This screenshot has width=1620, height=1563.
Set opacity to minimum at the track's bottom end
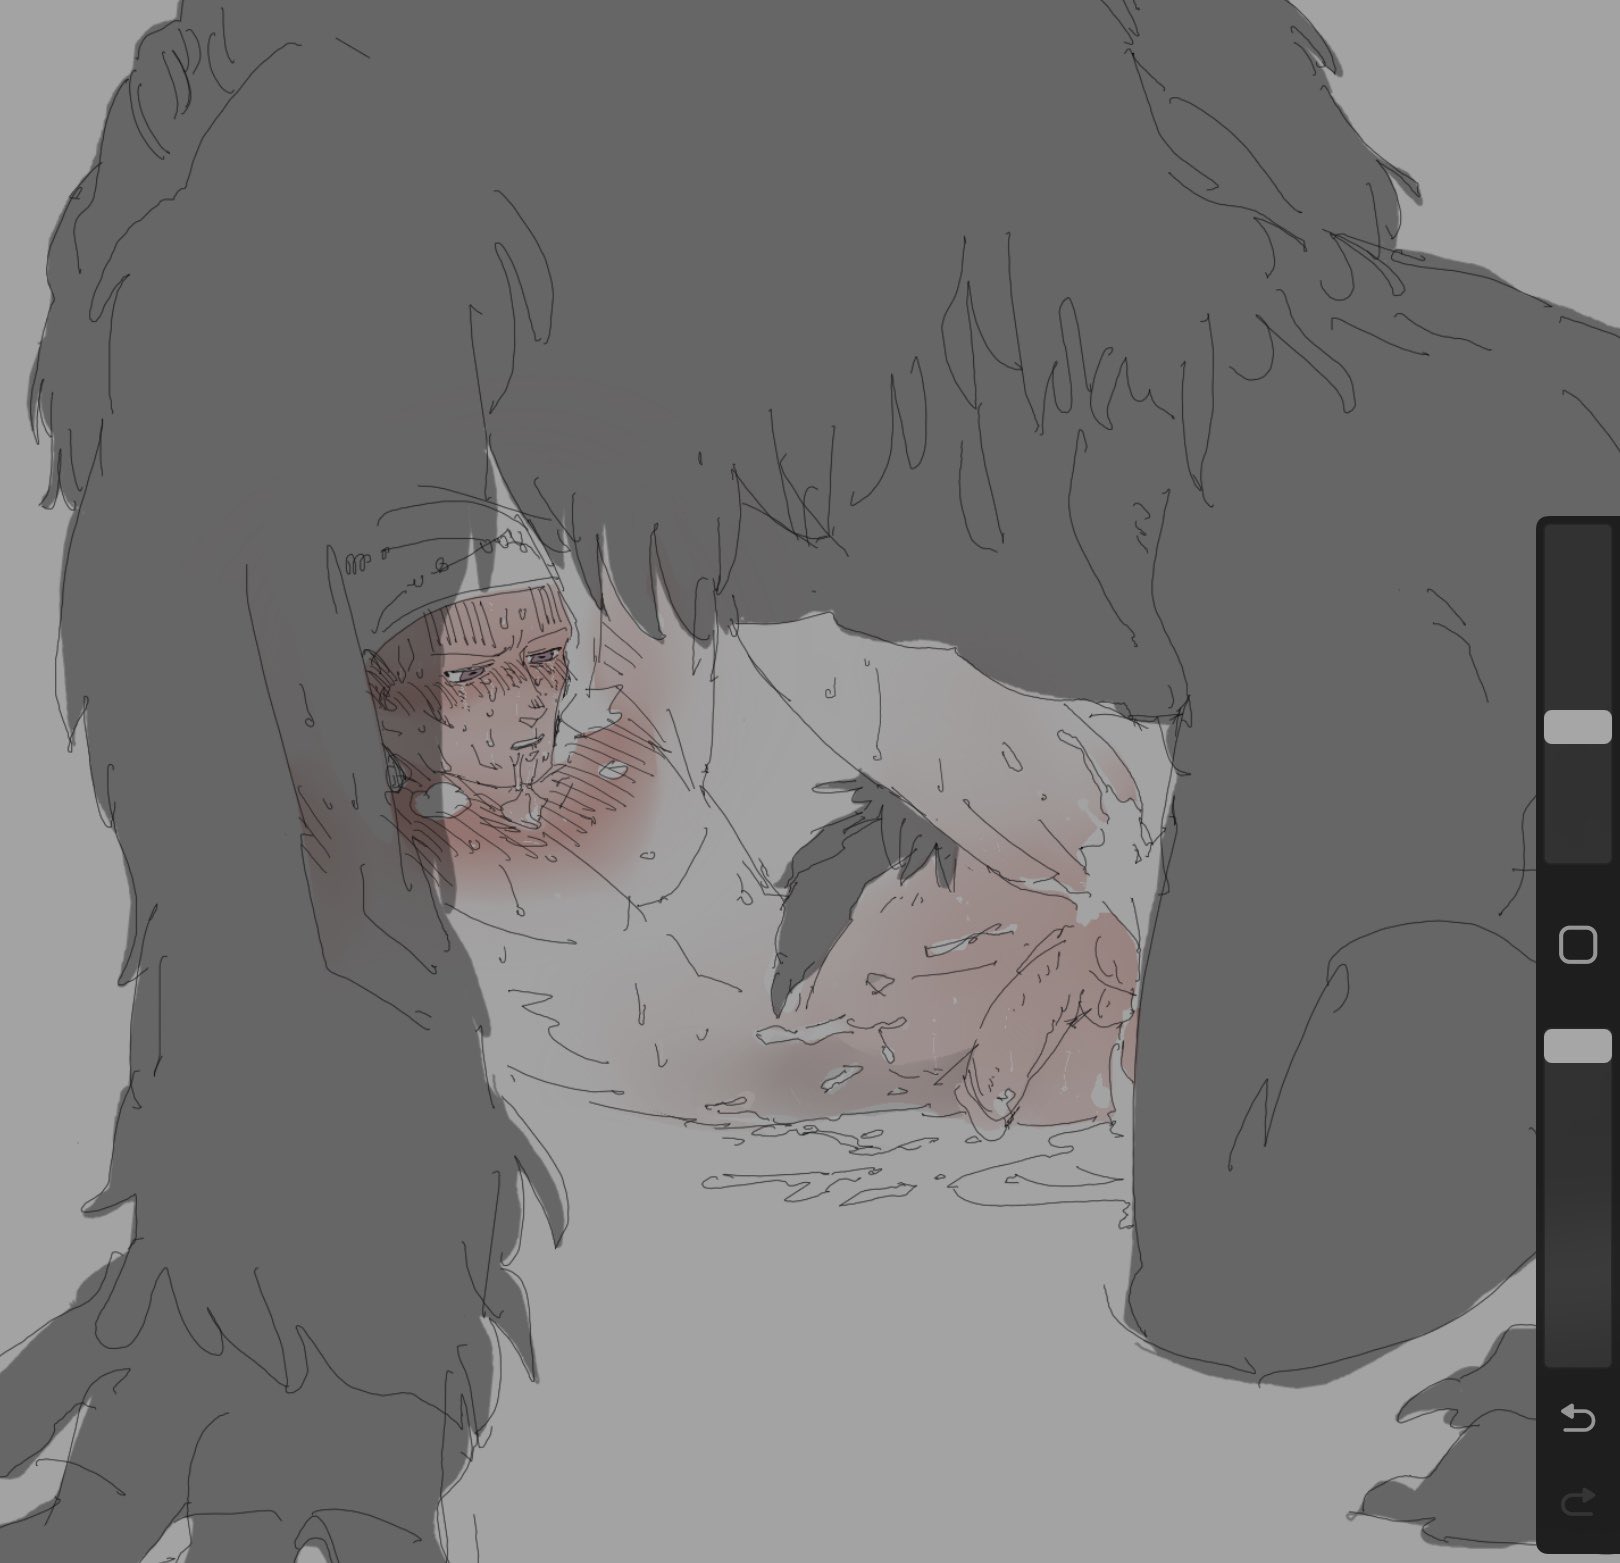click(1577, 1360)
